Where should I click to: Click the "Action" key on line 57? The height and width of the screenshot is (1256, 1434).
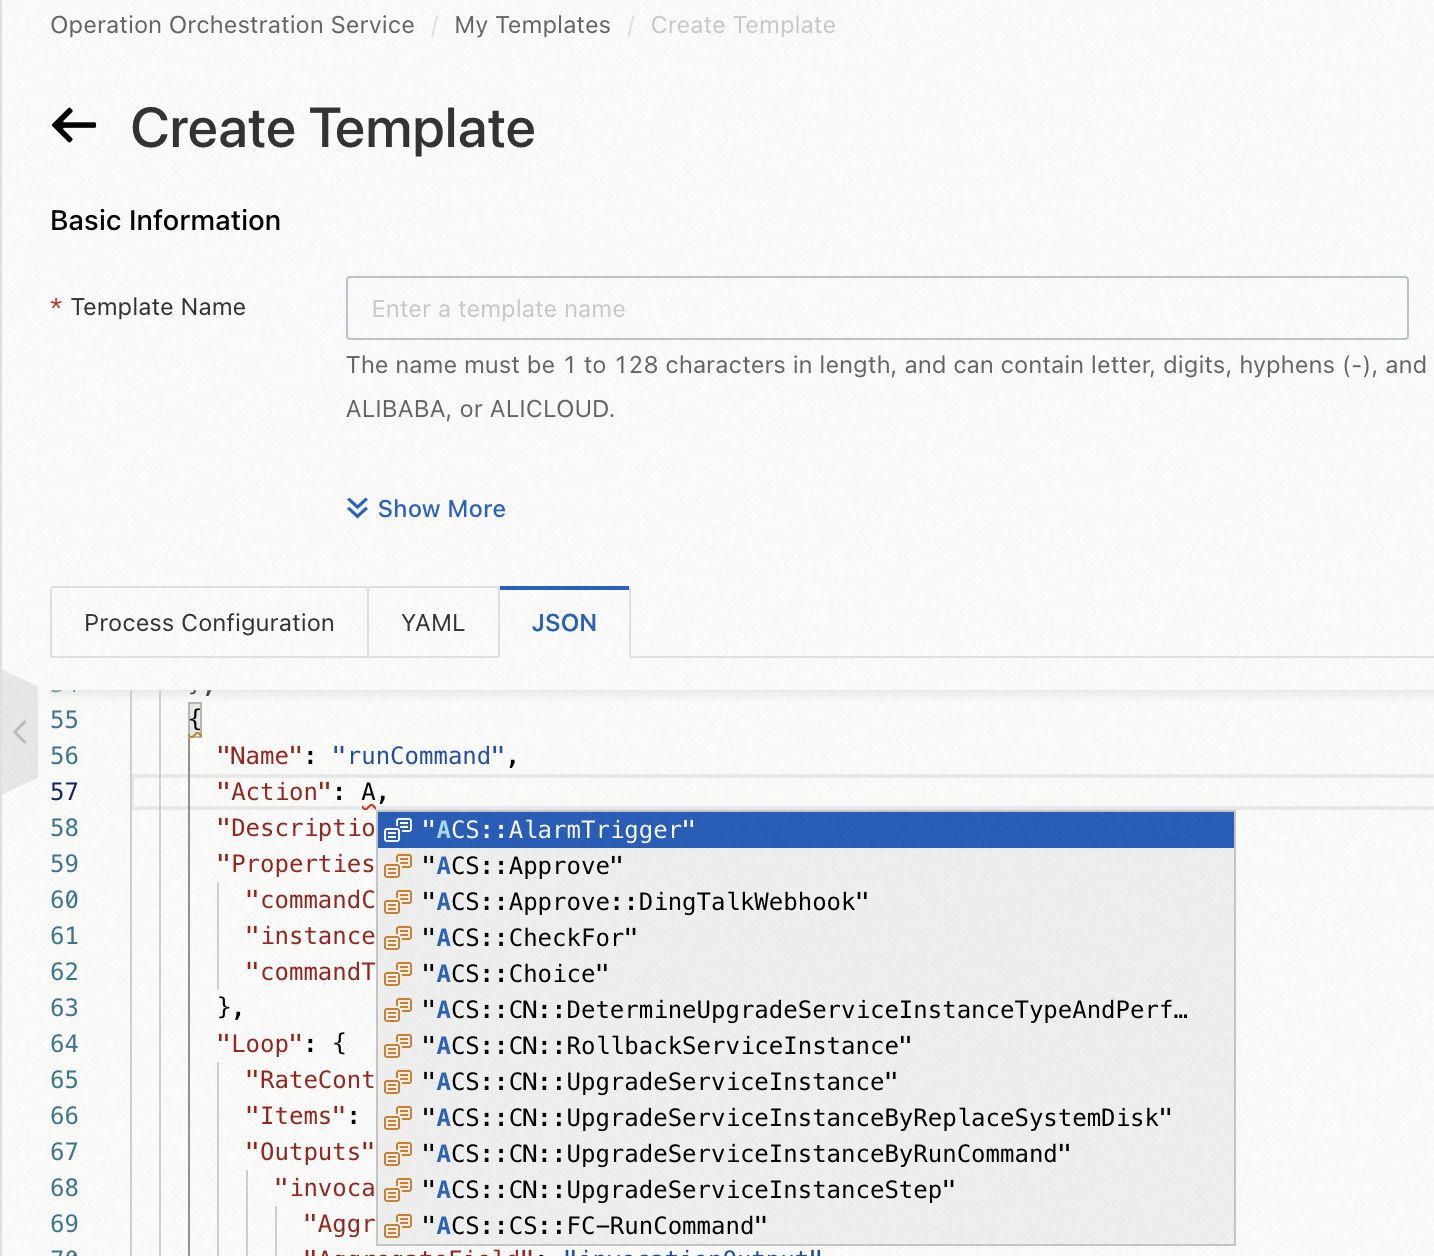tap(275, 792)
